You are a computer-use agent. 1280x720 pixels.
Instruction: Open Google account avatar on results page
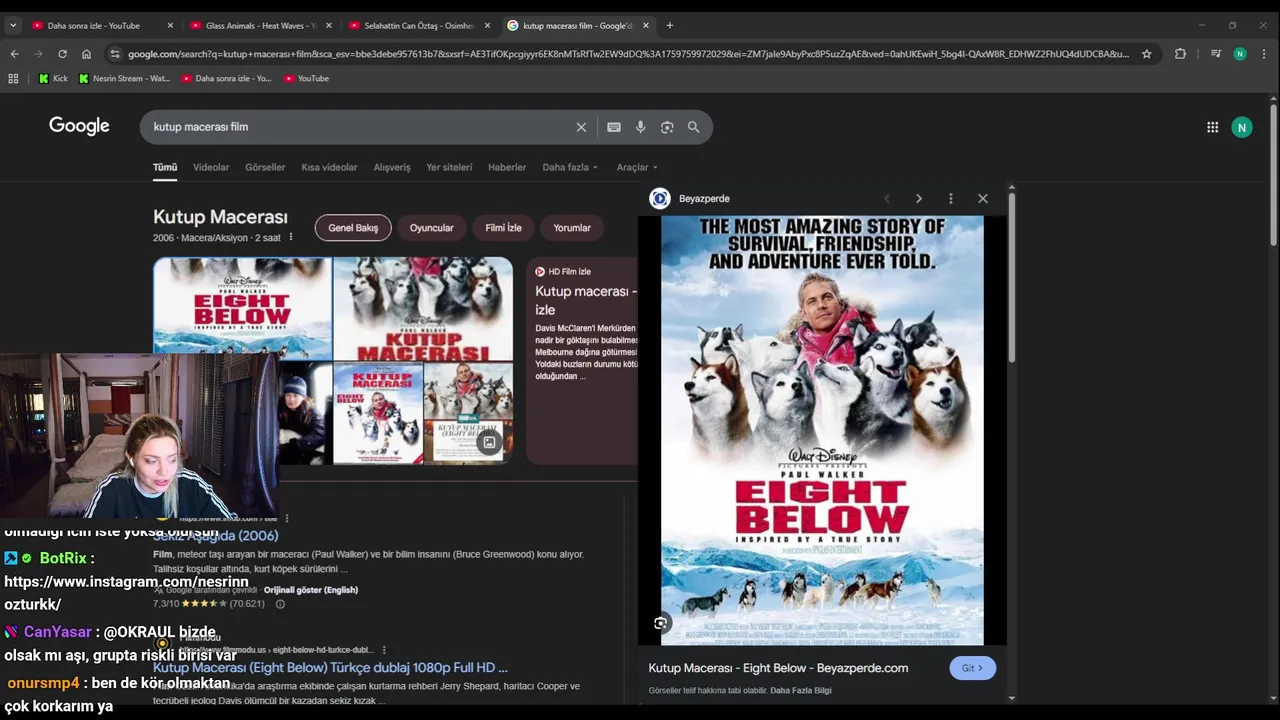tap(1241, 127)
